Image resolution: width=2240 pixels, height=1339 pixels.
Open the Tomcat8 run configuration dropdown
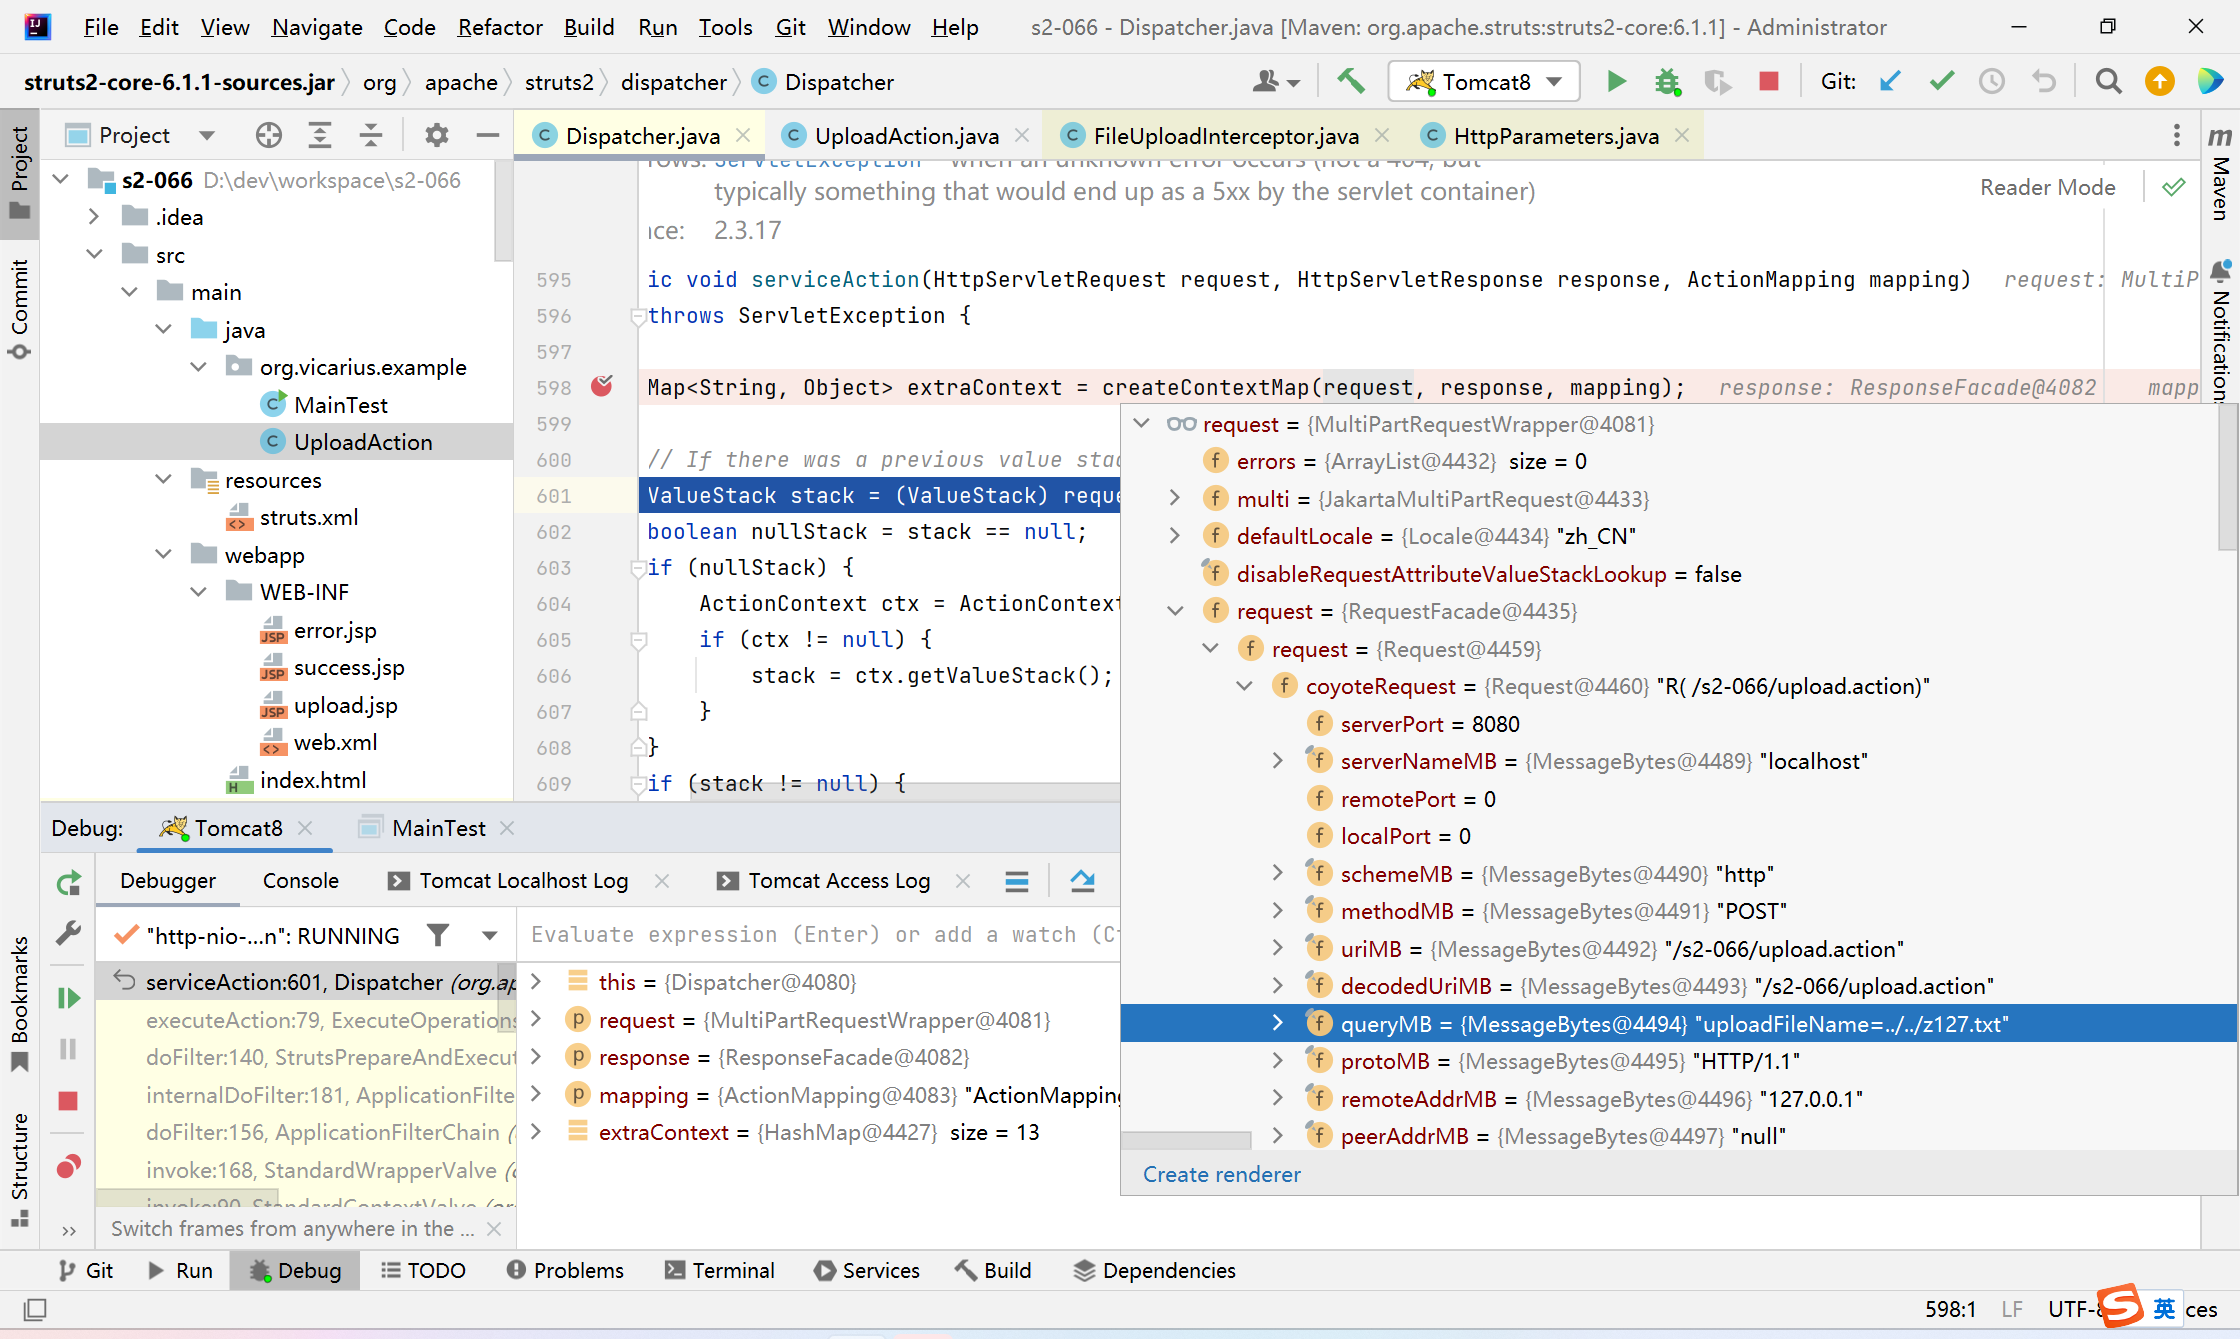pyautogui.click(x=1484, y=81)
